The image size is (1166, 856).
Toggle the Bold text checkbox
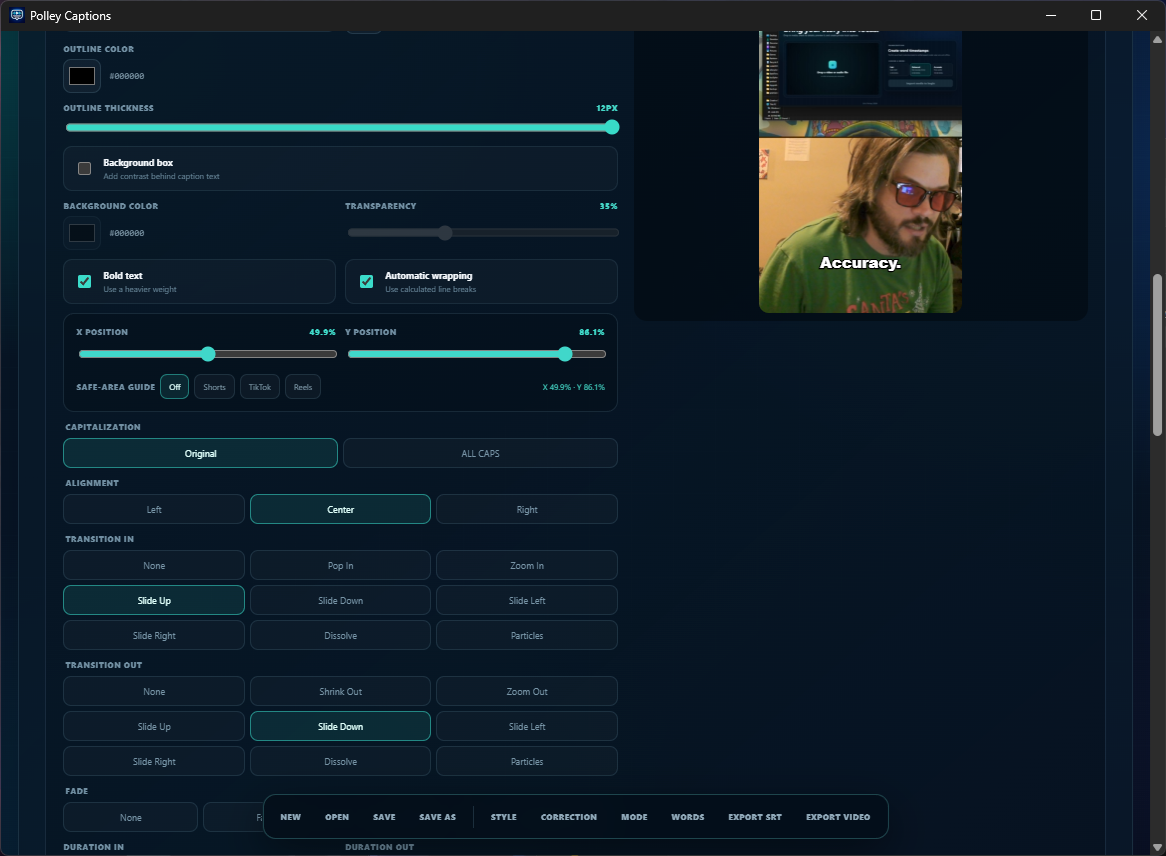[x=85, y=281]
